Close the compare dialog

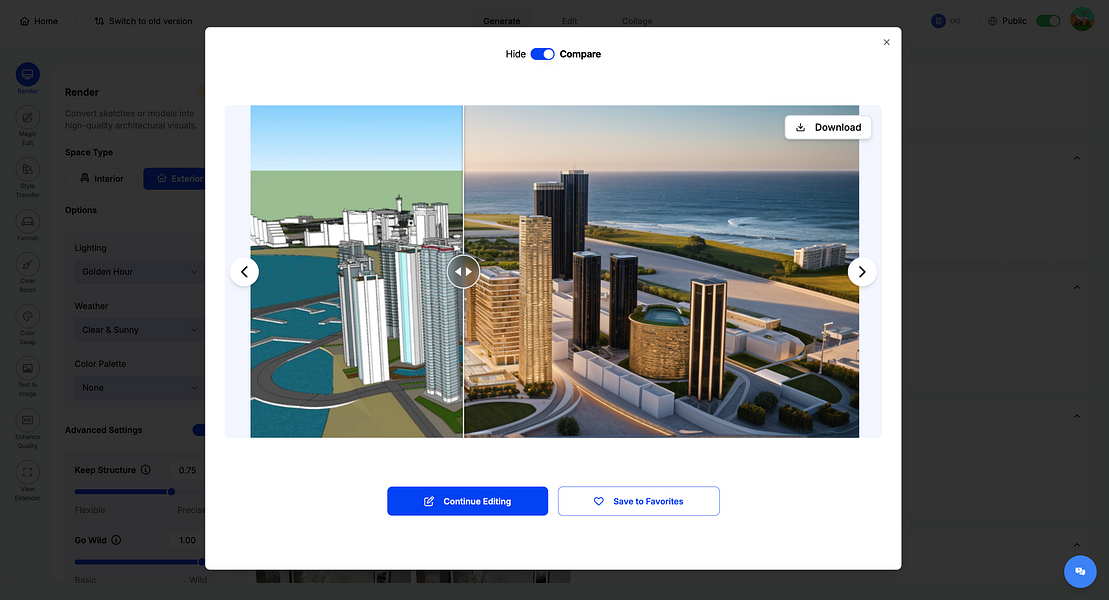click(886, 42)
